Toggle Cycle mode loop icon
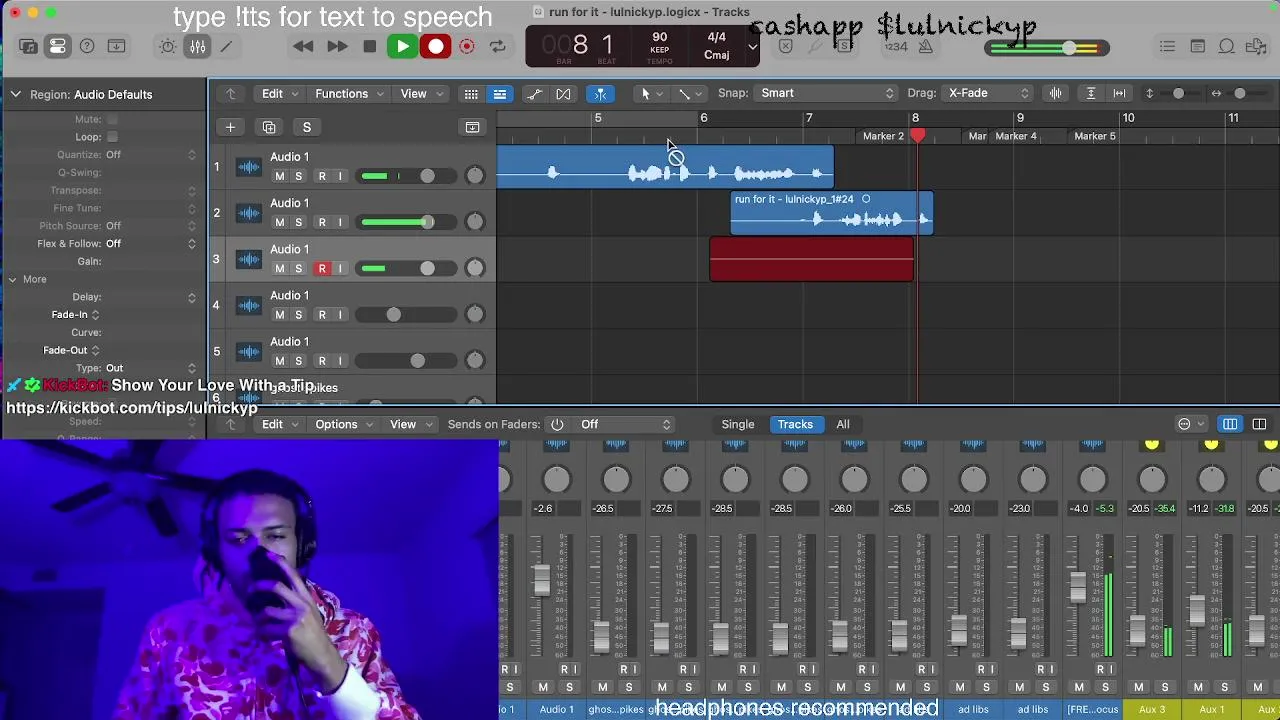 (x=497, y=46)
